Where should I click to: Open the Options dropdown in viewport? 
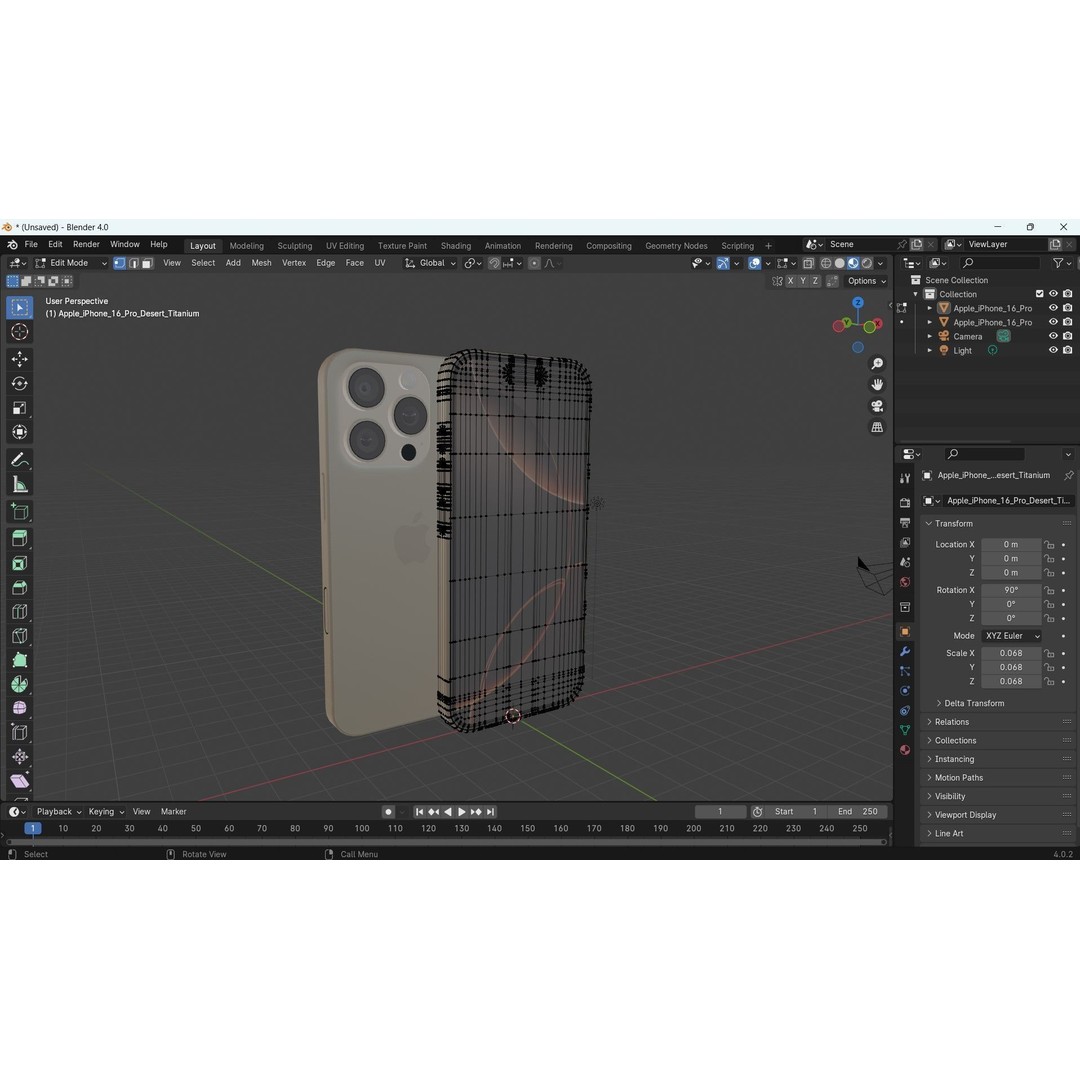(866, 281)
